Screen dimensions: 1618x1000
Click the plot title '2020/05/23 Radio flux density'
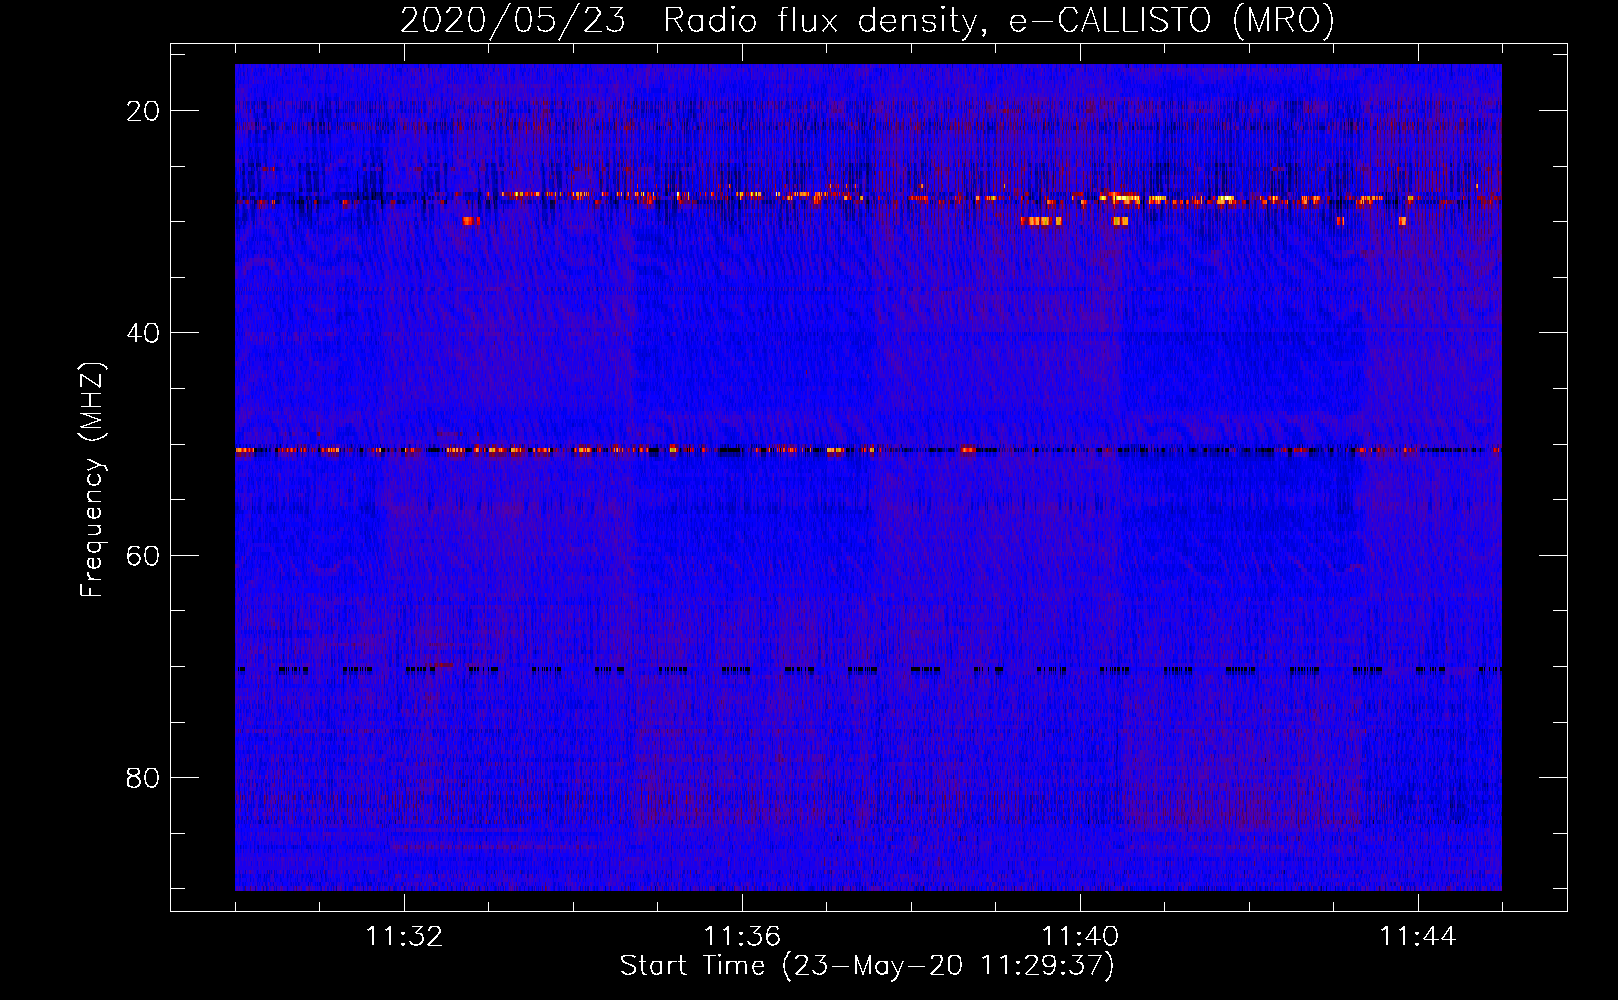click(867, 20)
